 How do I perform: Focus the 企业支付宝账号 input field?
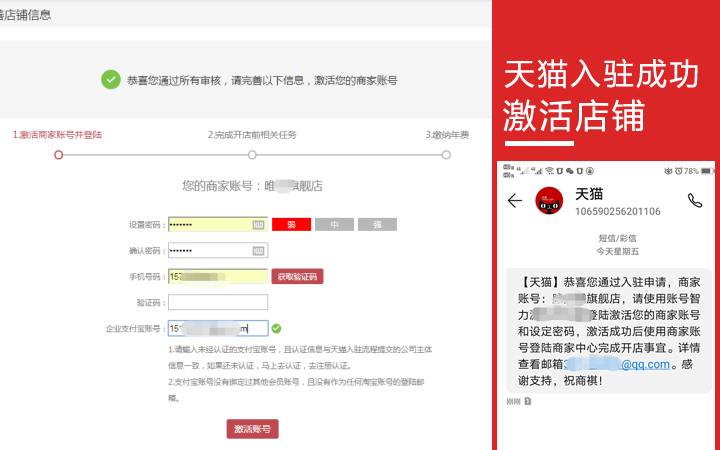click(218, 328)
